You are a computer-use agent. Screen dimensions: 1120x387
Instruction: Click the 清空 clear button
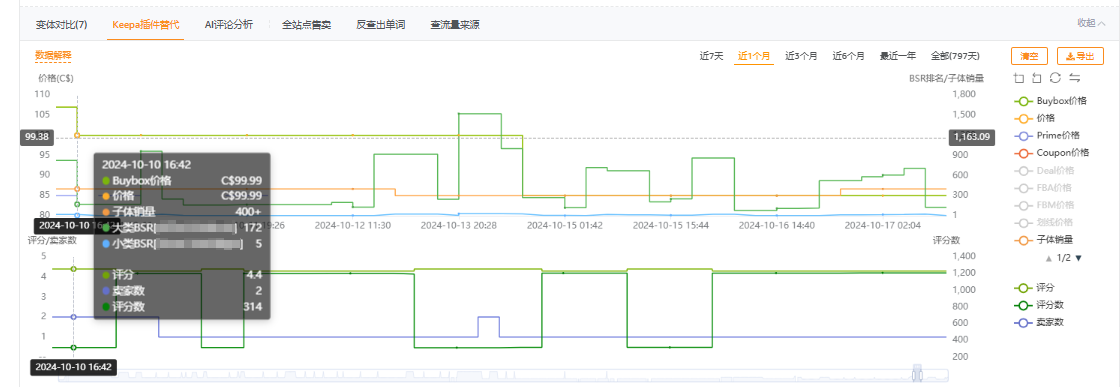pos(1029,56)
